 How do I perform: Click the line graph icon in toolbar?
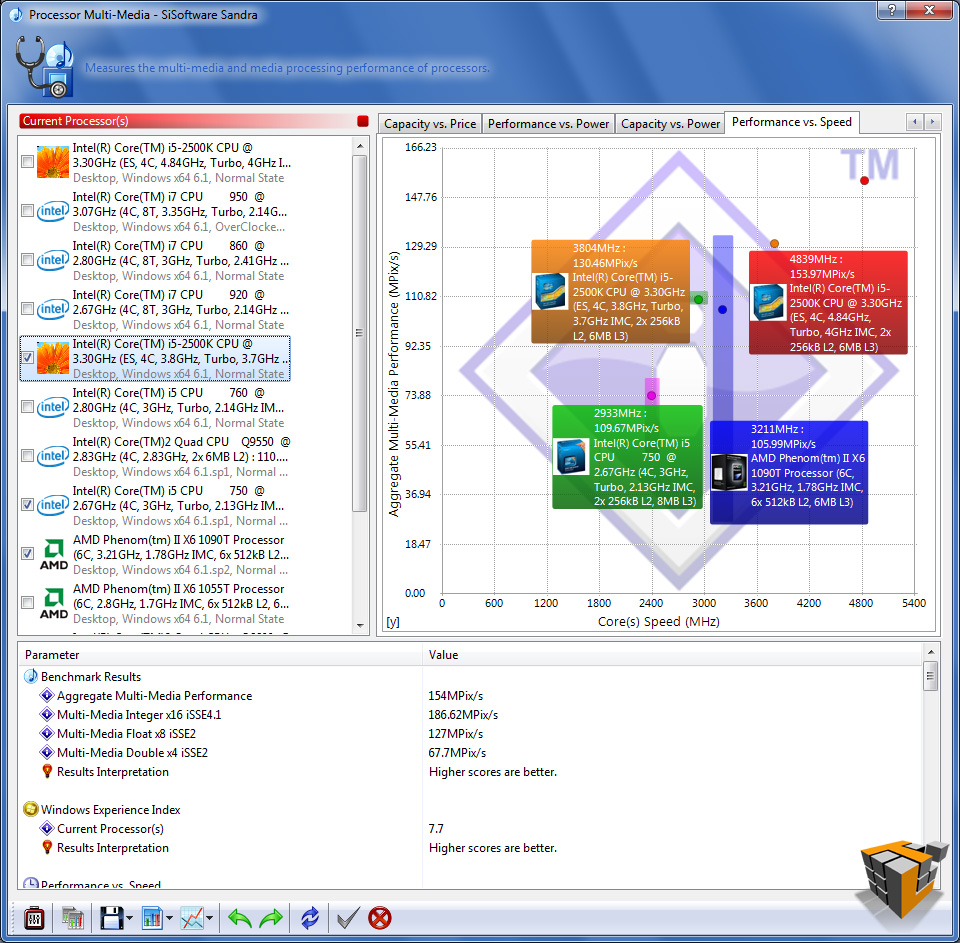pos(192,919)
